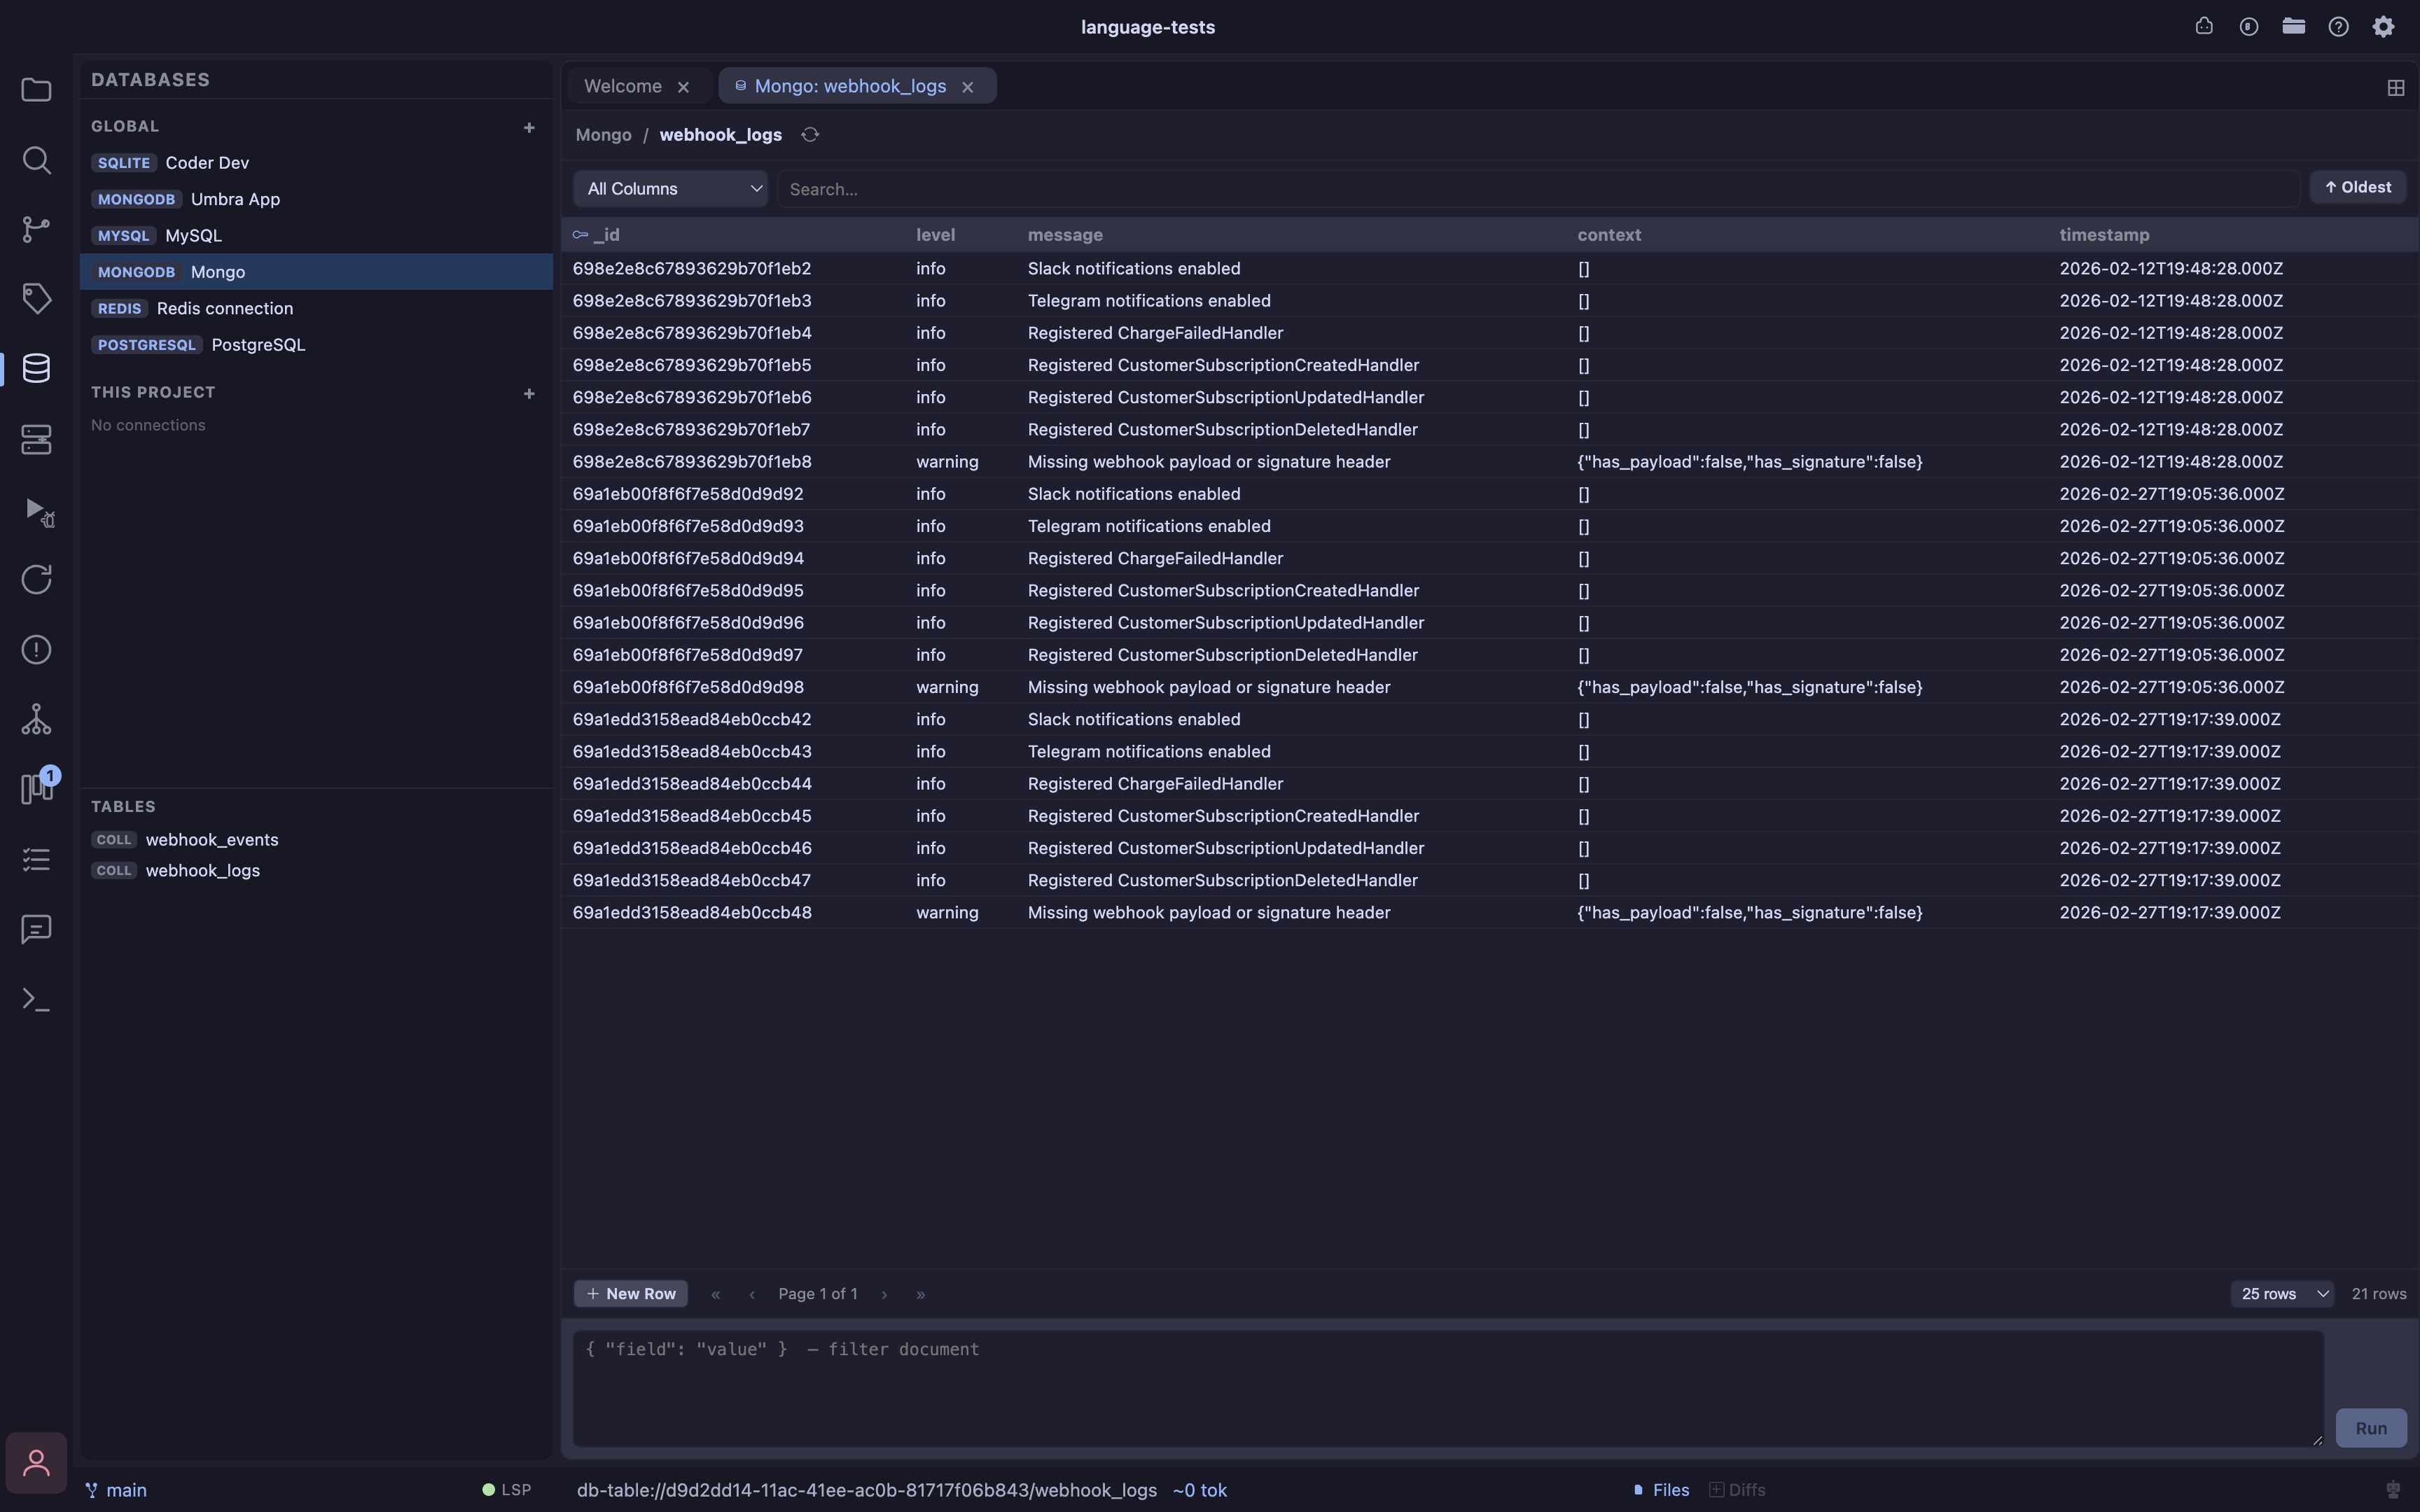
Task: Open the network tree sidebar icon
Action: 36,719
